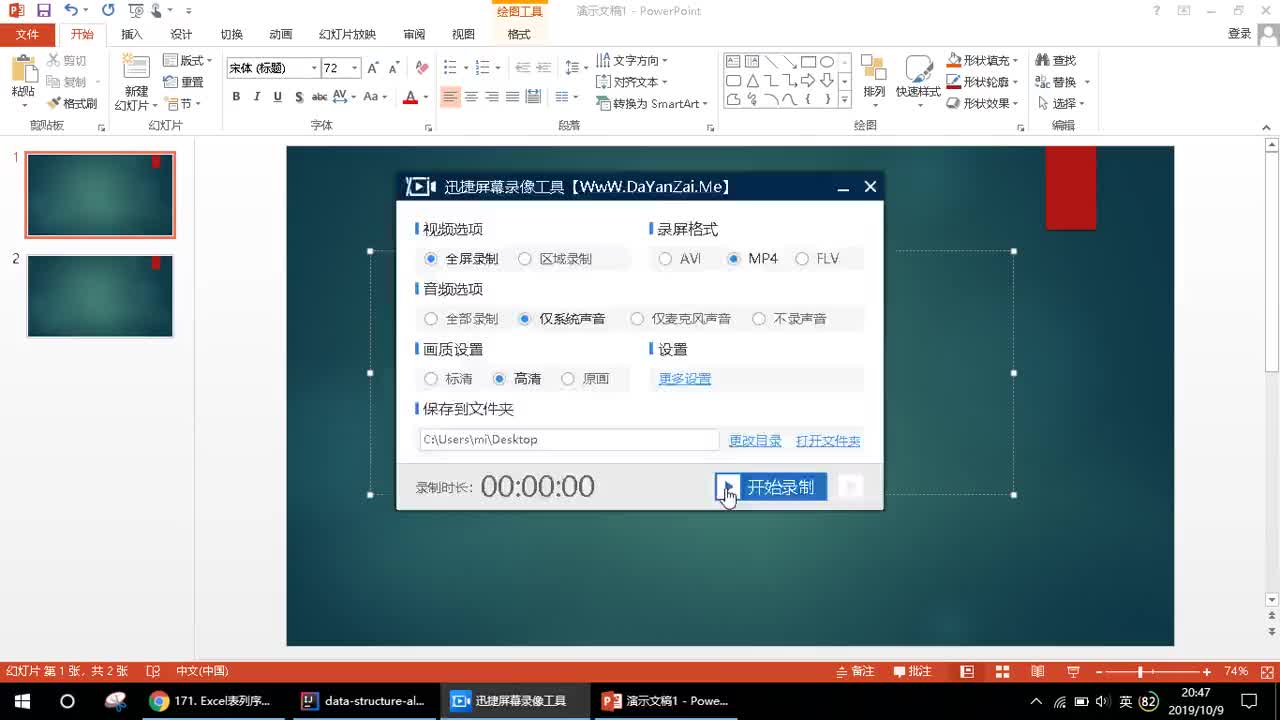Viewport: 1280px width, 720px height.
Task: Select full screen recording (全屏录制)
Action: click(x=461, y=259)
